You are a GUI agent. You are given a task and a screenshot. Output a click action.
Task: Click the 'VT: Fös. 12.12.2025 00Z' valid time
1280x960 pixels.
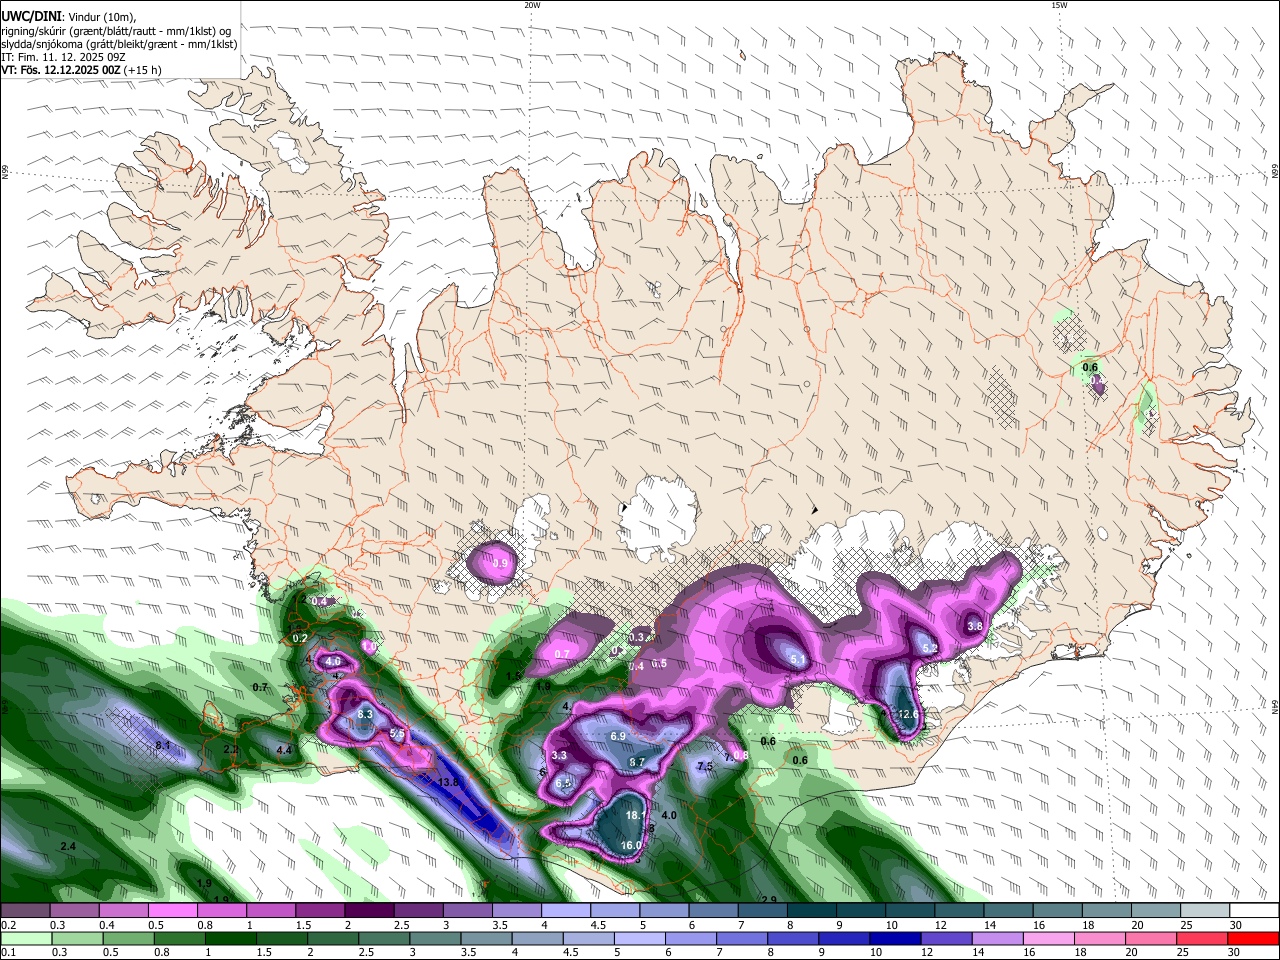pos(61,71)
